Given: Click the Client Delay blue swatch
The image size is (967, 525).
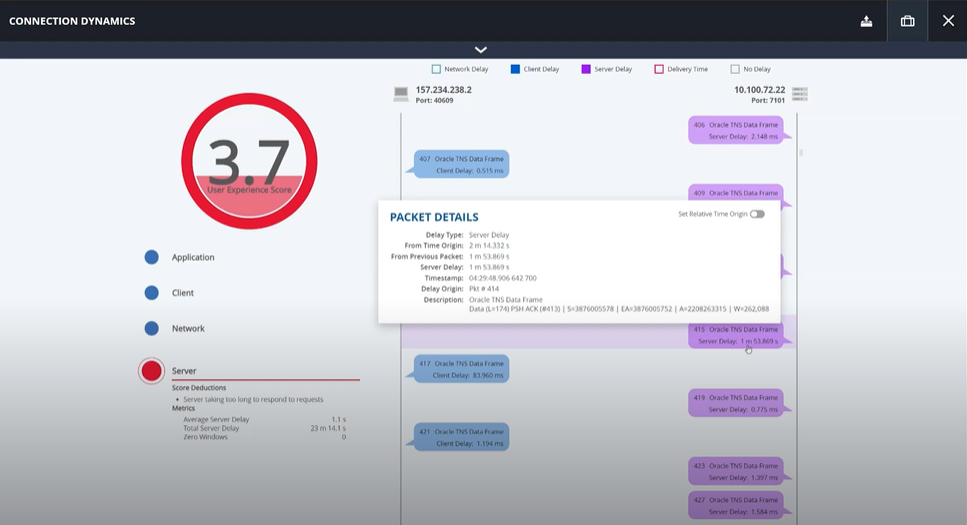Looking at the screenshot, I should 515,69.
